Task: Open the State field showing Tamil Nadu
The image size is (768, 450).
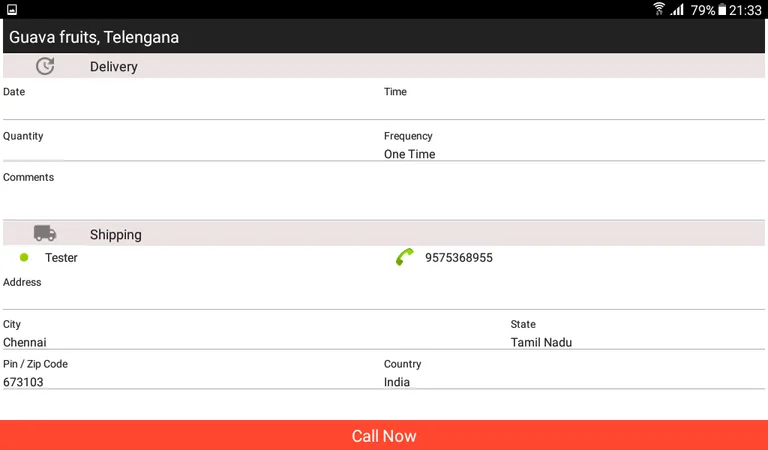Action: click(636, 342)
